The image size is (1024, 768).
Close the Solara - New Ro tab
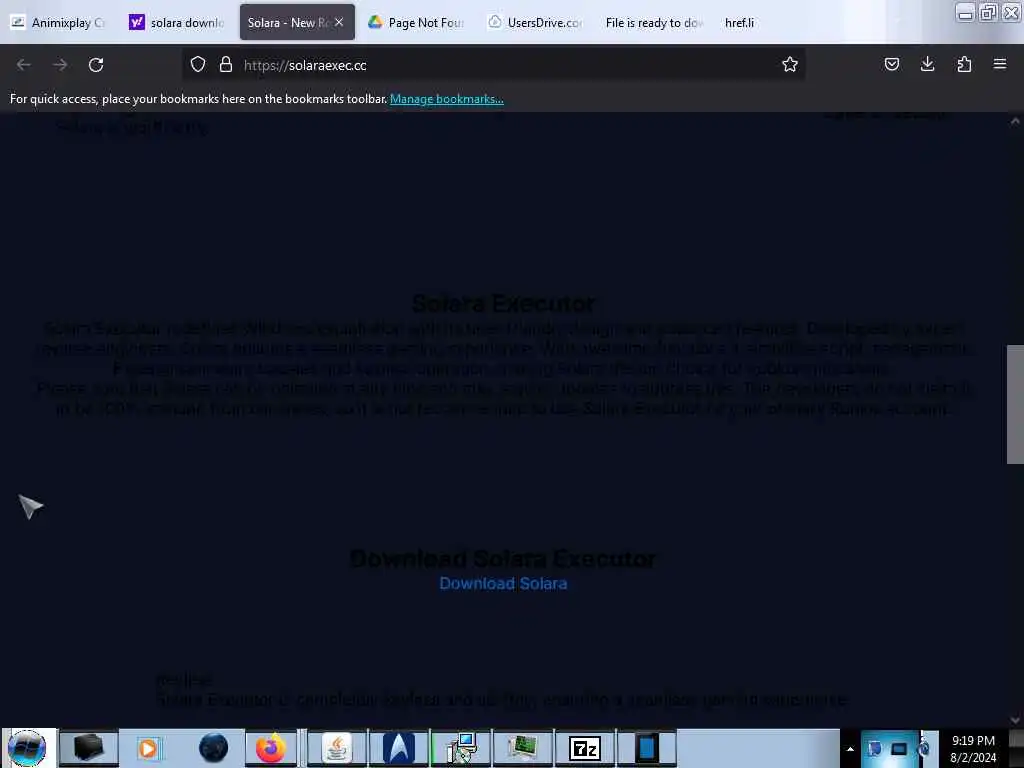pos(339,22)
